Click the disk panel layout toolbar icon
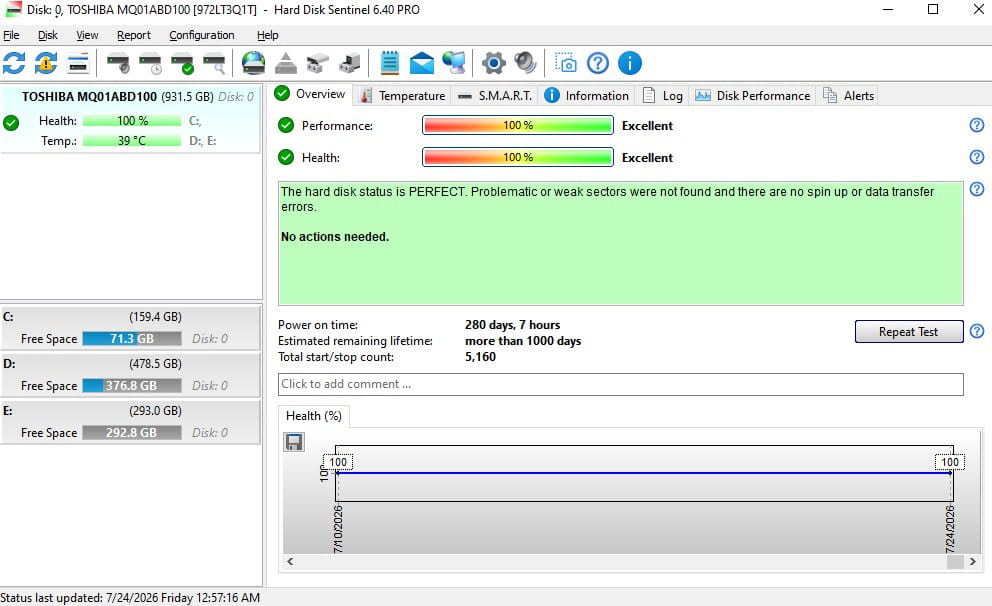 click(78, 63)
